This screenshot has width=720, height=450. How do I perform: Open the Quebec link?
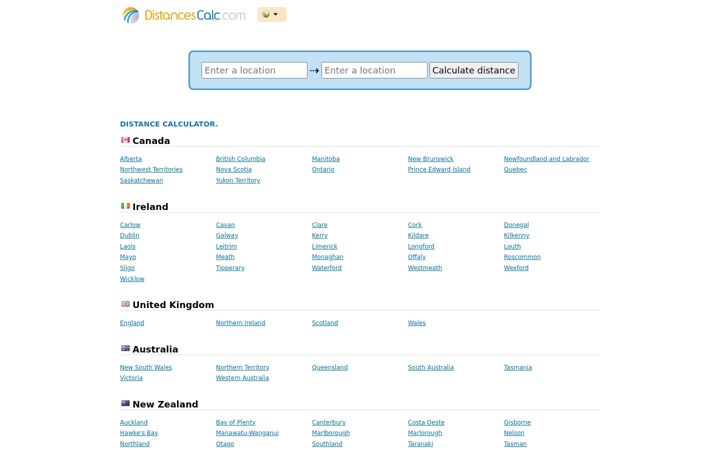click(515, 169)
